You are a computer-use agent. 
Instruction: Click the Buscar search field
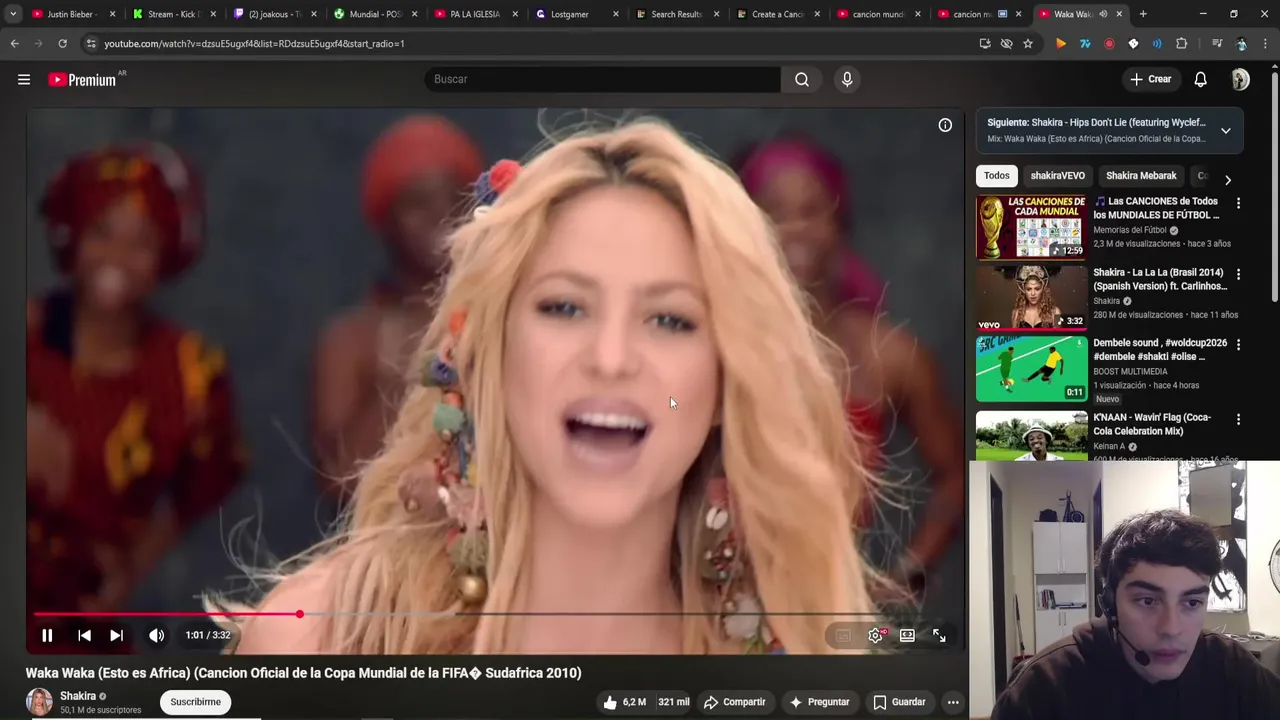[x=602, y=79]
